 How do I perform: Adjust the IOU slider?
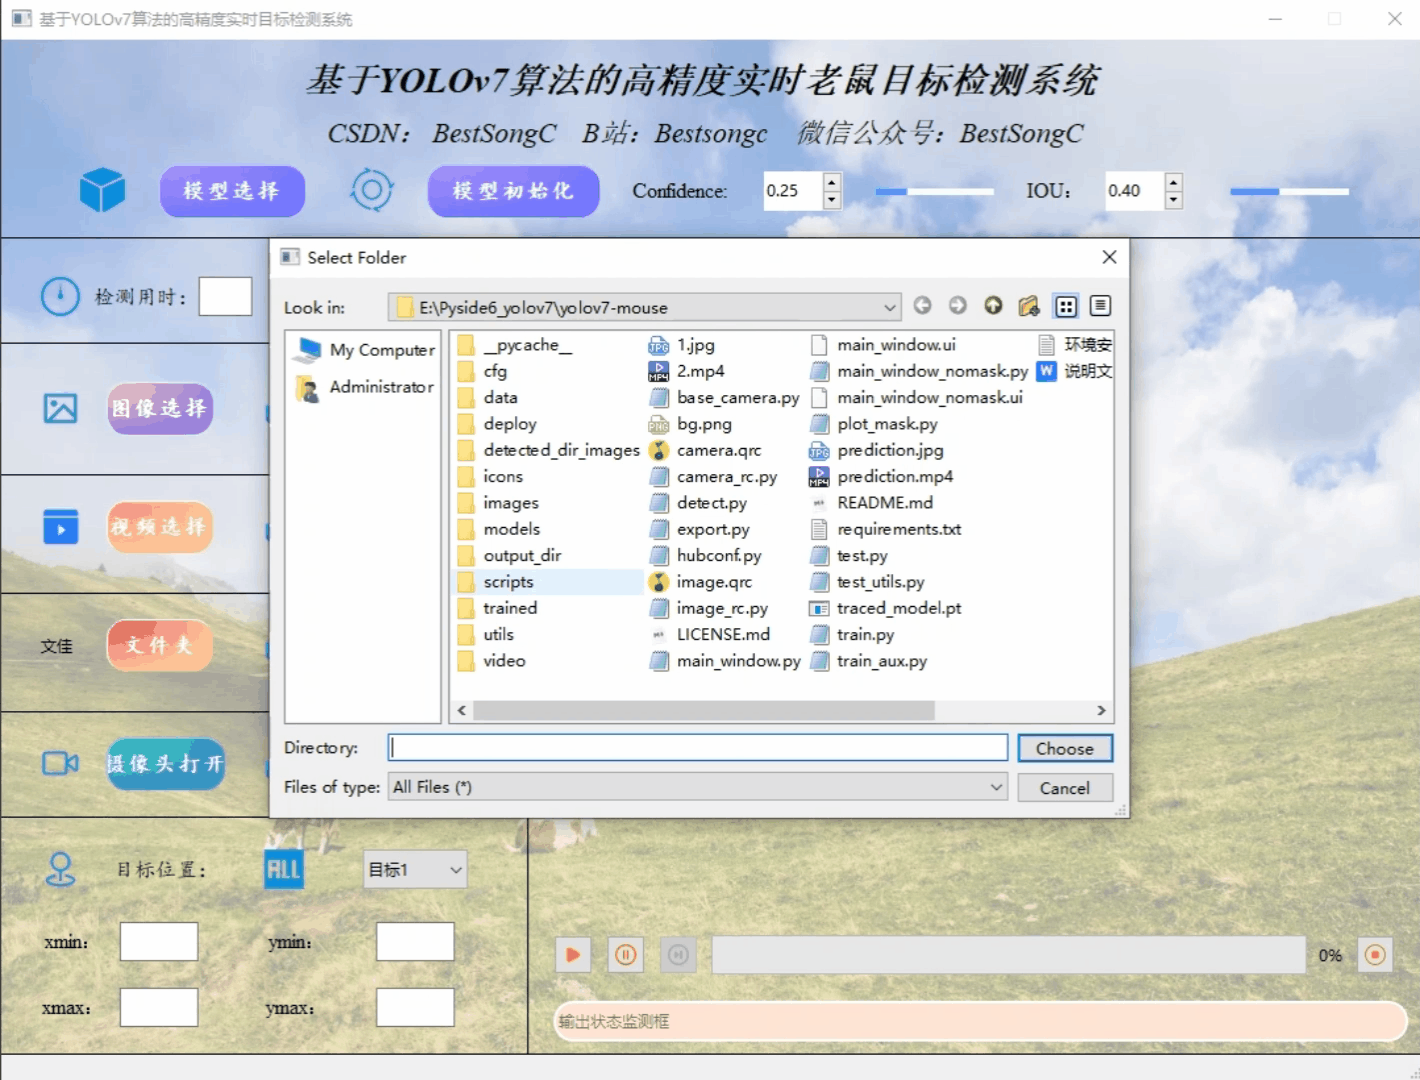(1289, 191)
